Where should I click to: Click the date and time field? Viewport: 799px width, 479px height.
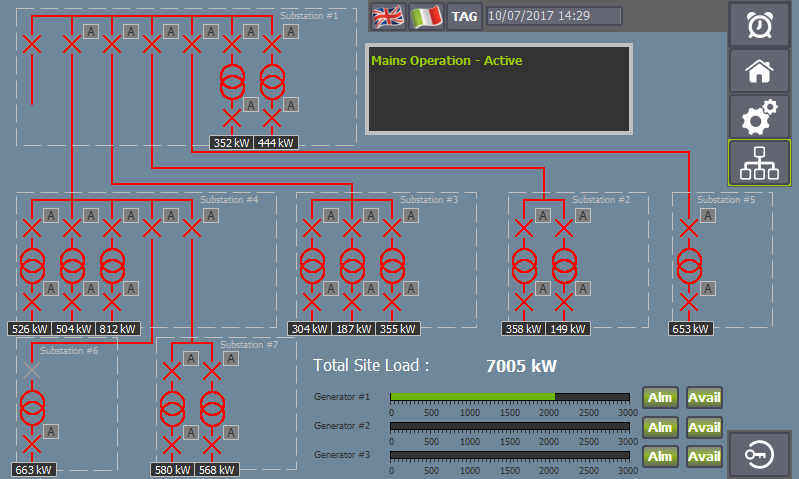click(554, 16)
